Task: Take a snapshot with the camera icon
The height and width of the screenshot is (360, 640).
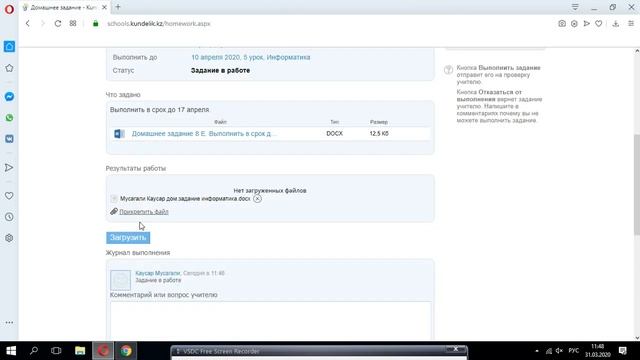Action: pyautogui.click(x=562, y=24)
